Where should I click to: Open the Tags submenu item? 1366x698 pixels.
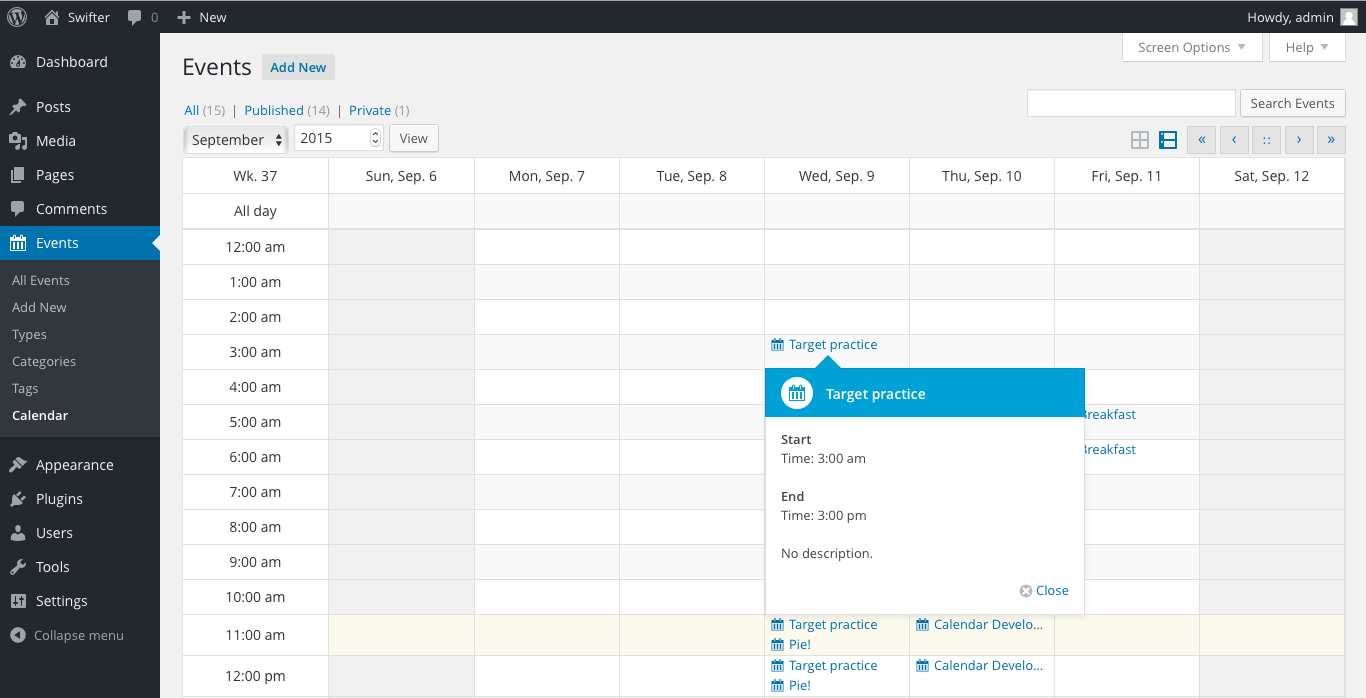click(x=25, y=388)
